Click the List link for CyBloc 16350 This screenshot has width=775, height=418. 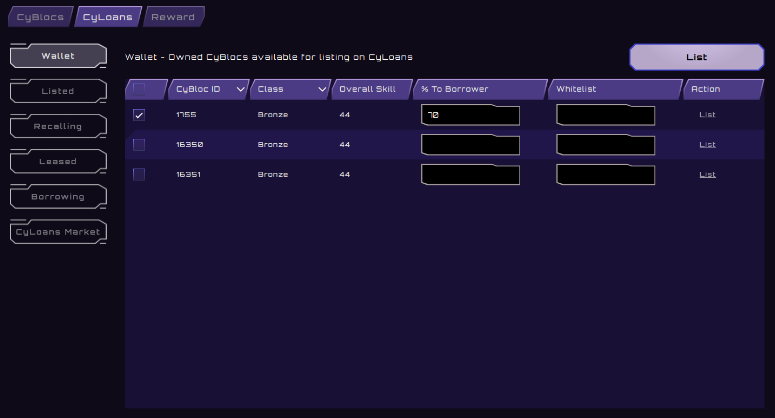coord(707,145)
